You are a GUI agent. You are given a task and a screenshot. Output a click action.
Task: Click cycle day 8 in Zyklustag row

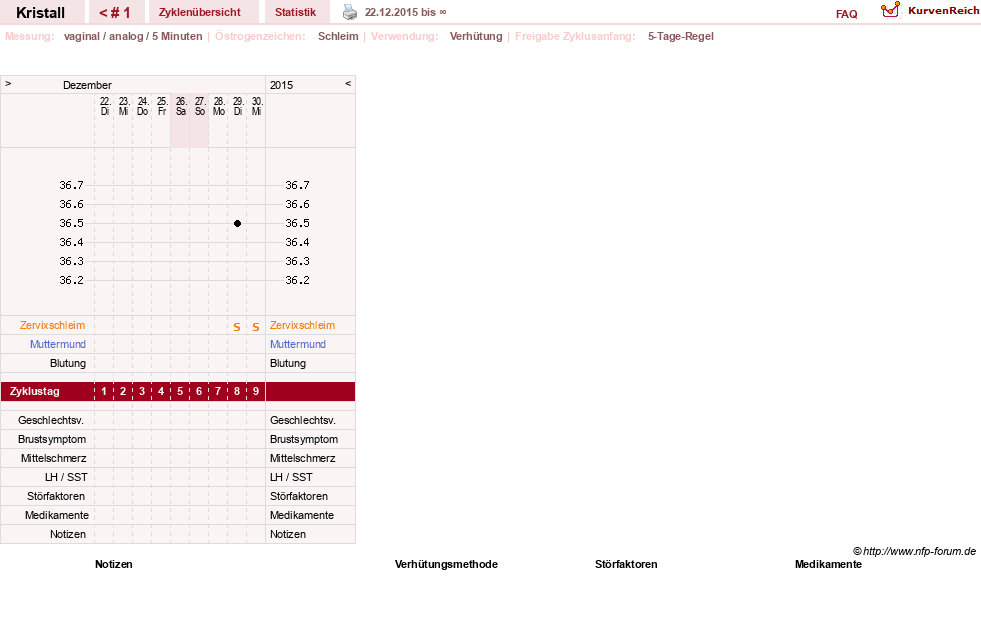click(x=236, y=392)
